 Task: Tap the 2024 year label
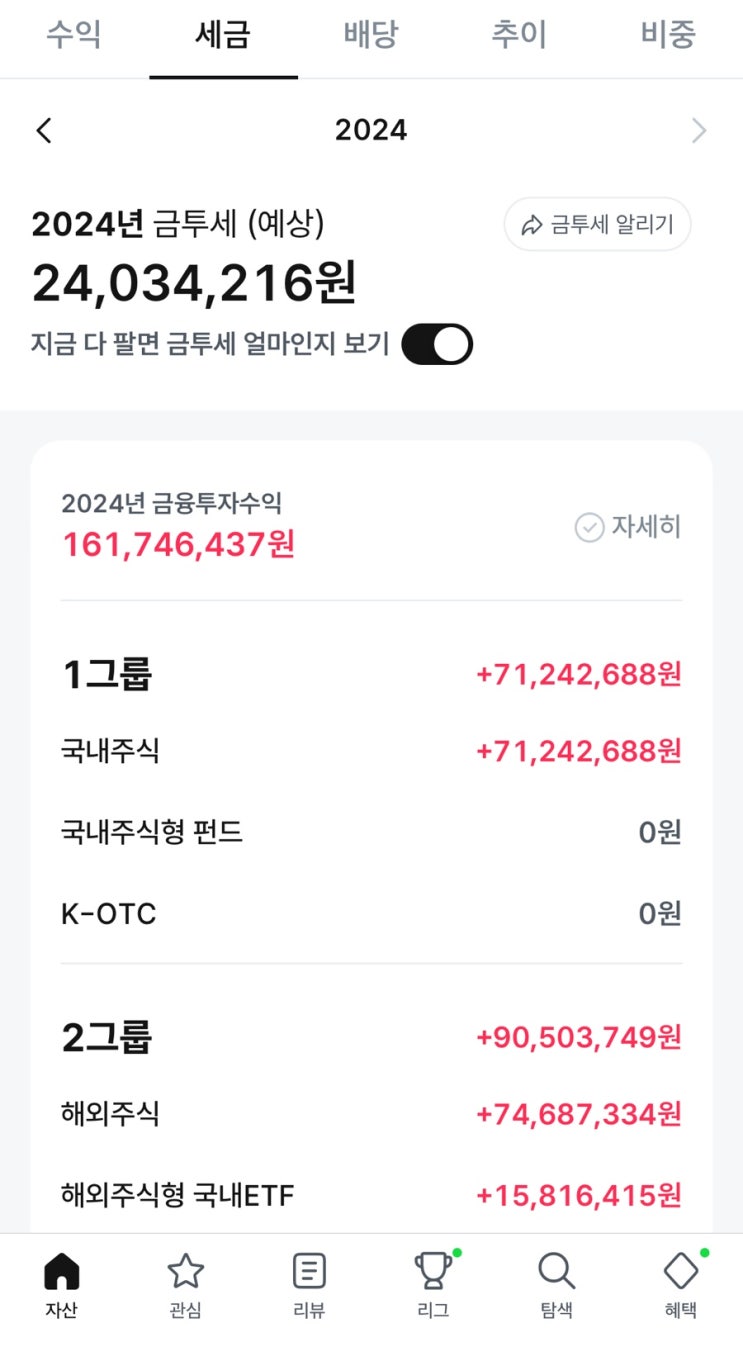(x=371, y=130)
